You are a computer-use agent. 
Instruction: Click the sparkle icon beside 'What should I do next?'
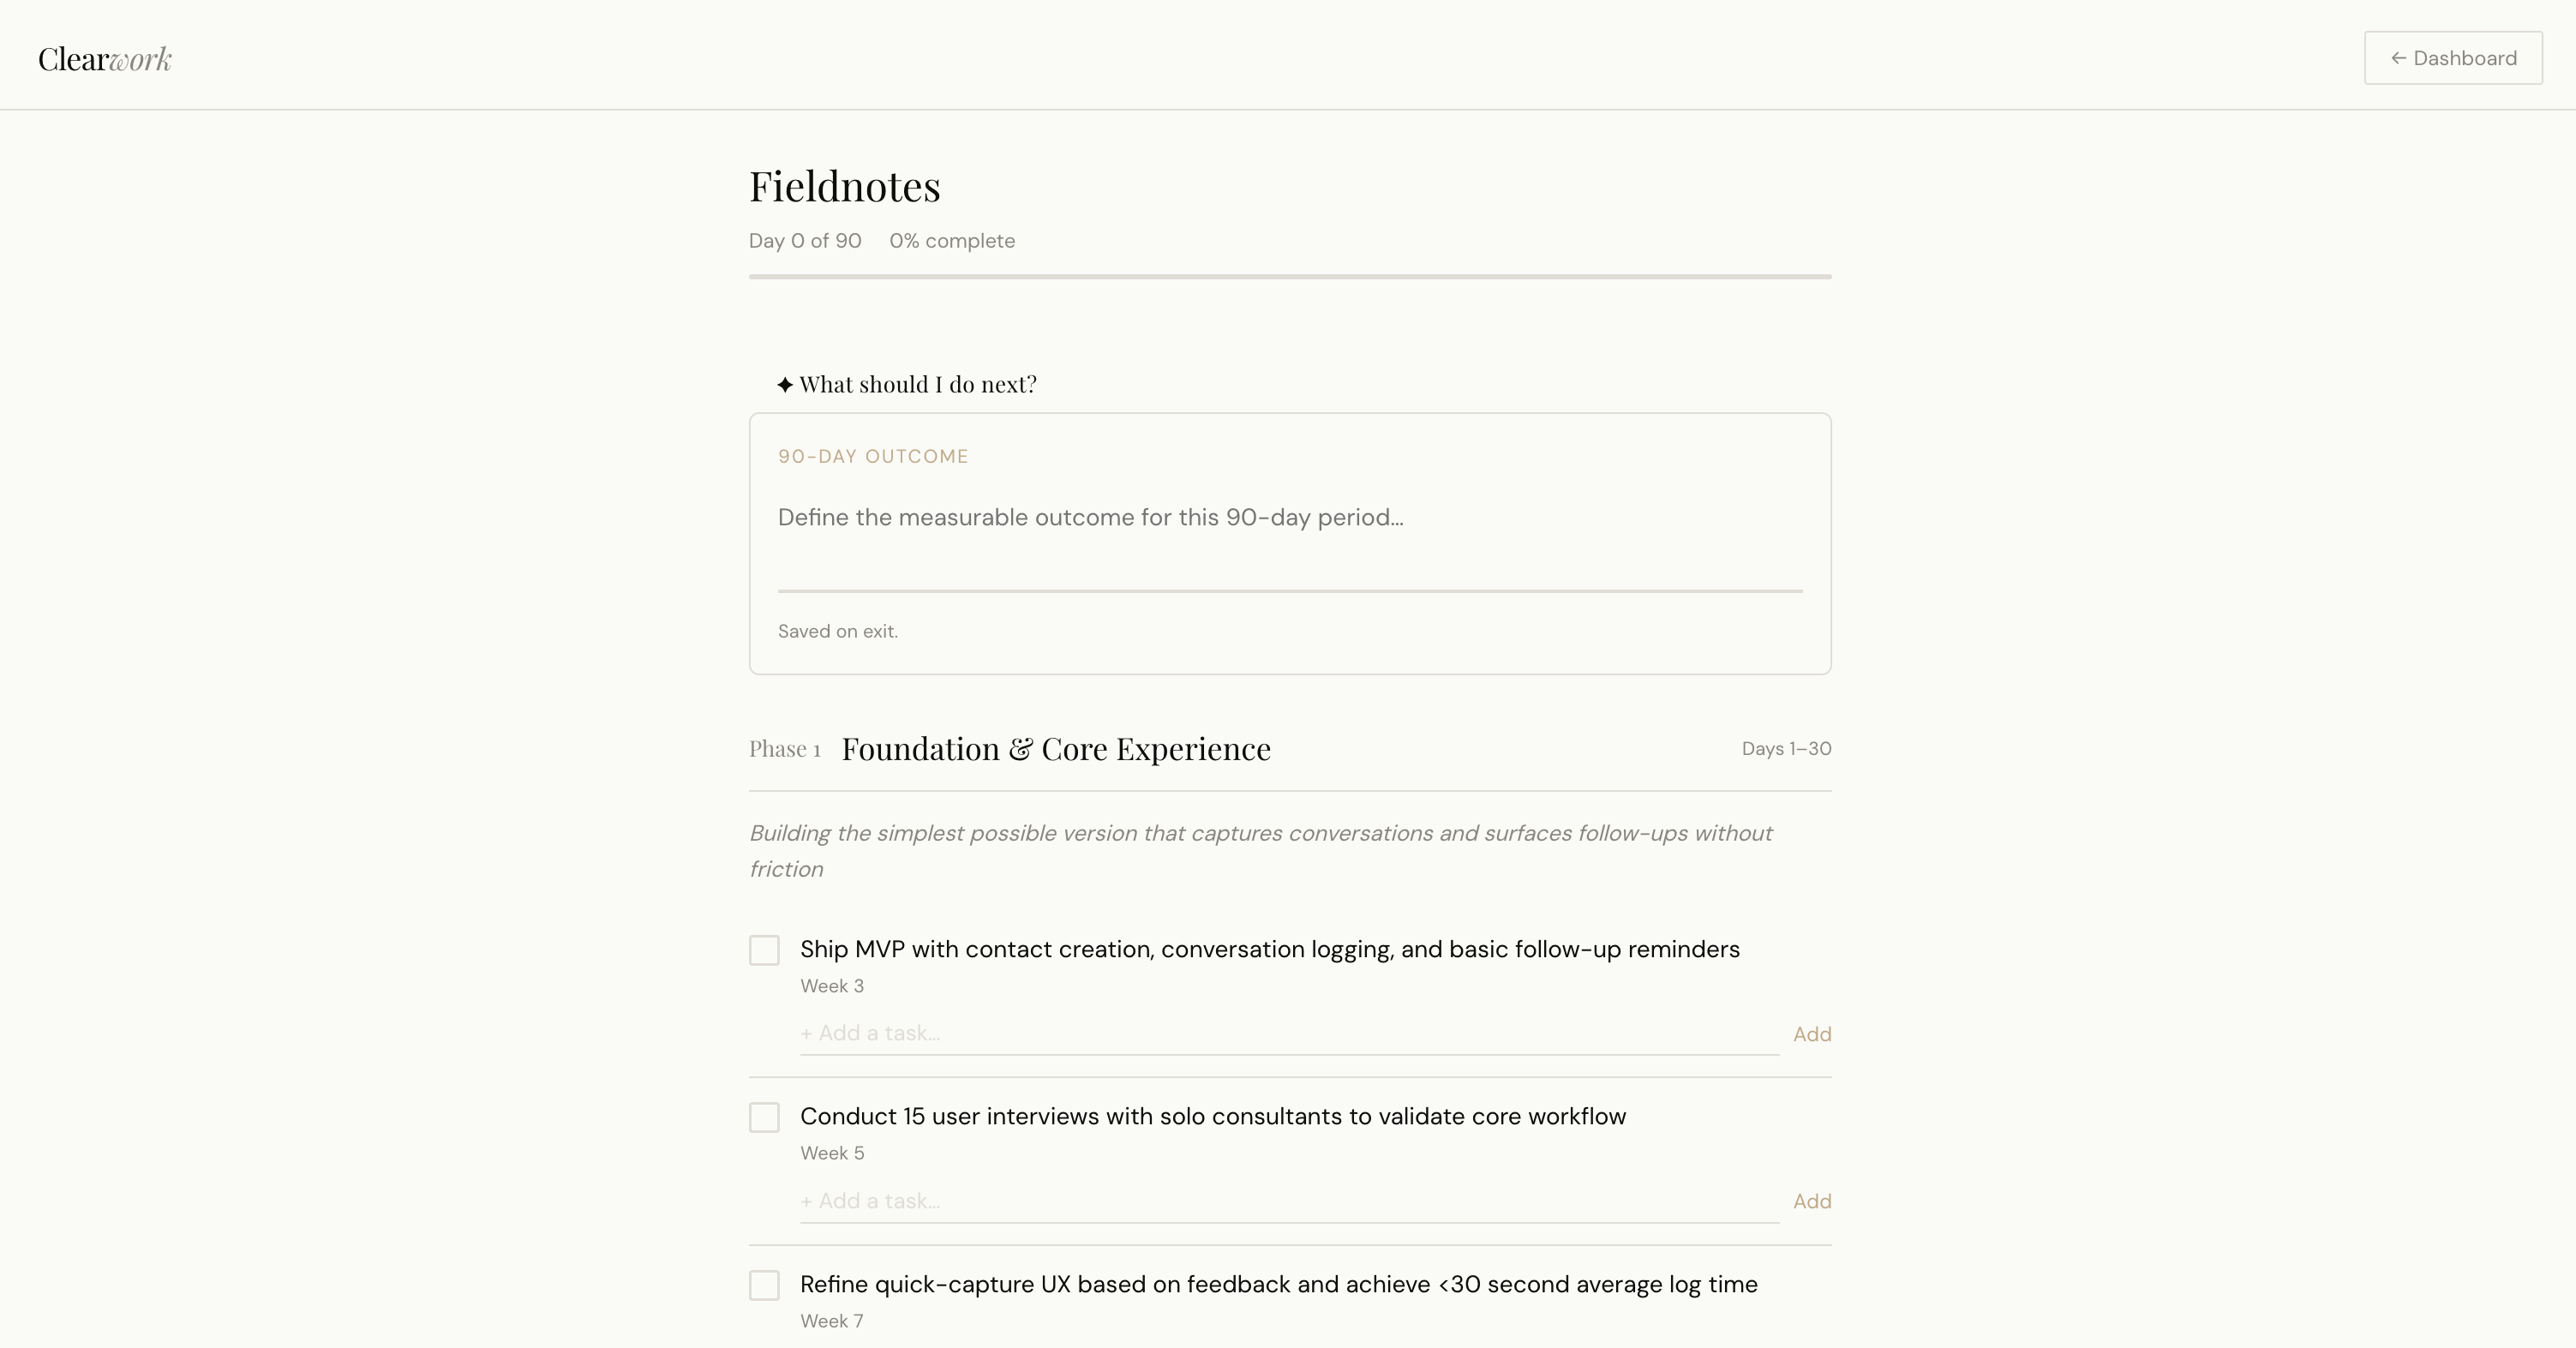click(x=785, y=385)
